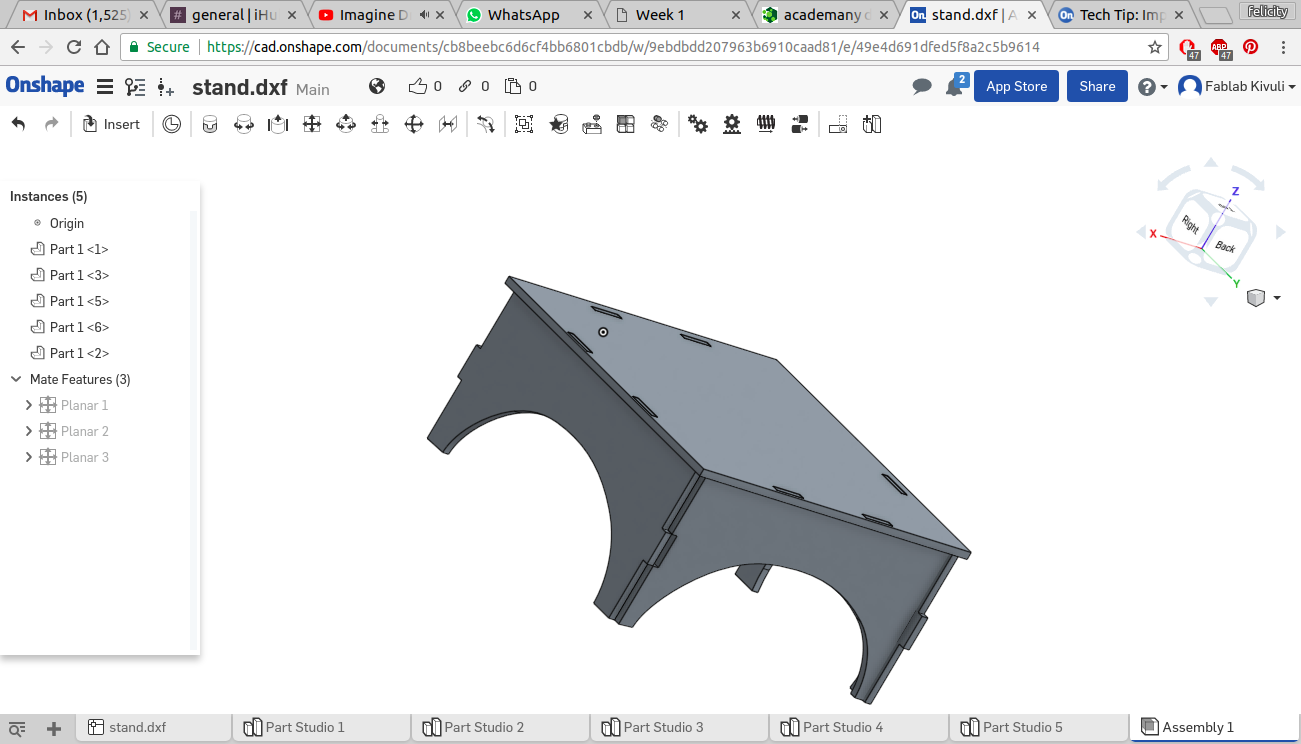Click the thumbs-up like icon

(x=418, y=87)
